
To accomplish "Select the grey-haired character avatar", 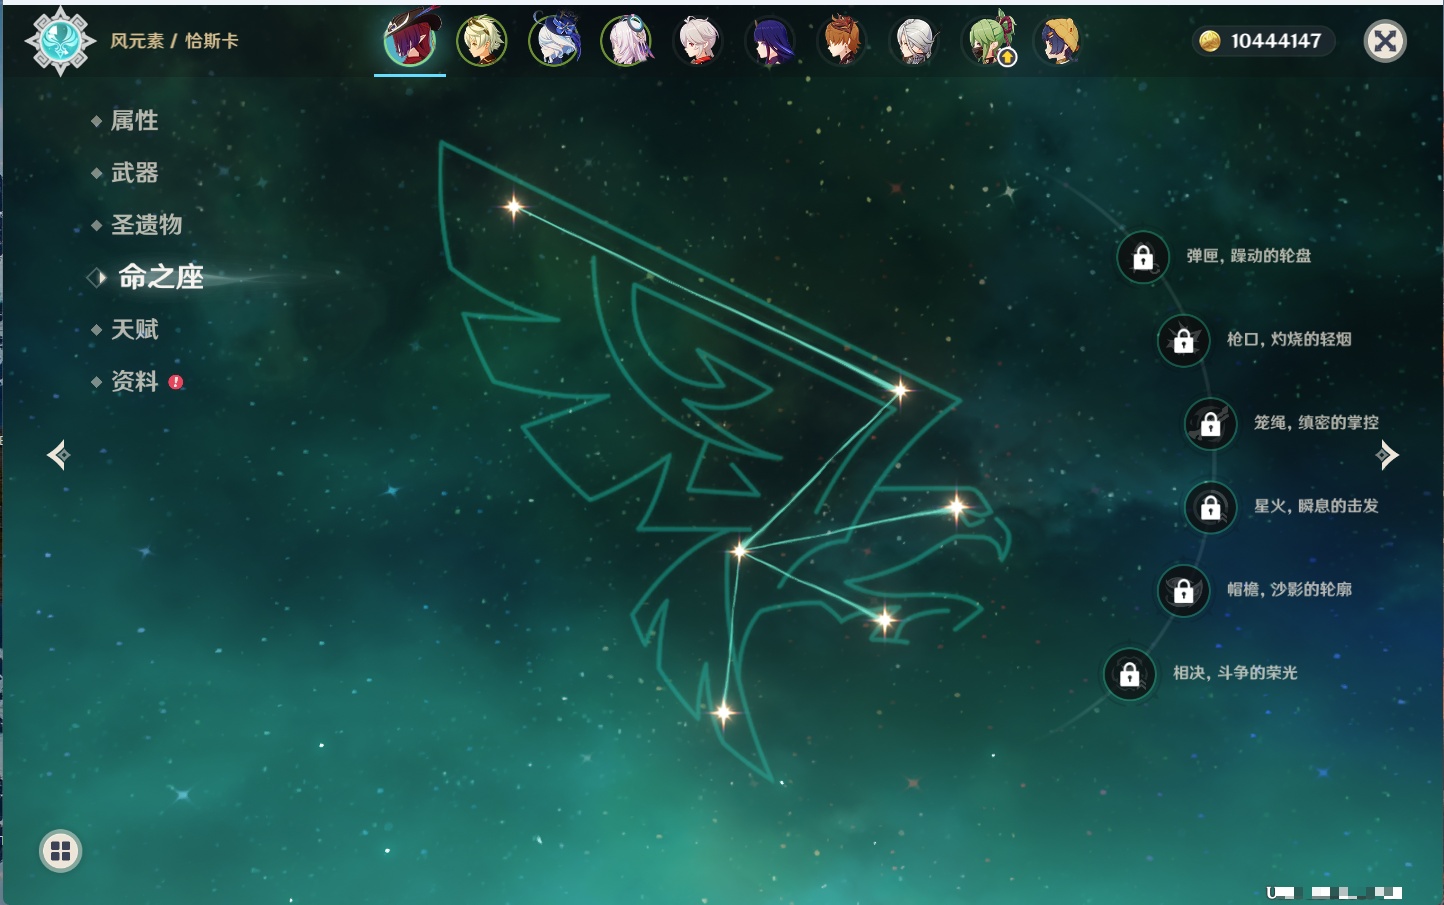I will [x=915, y=41].
